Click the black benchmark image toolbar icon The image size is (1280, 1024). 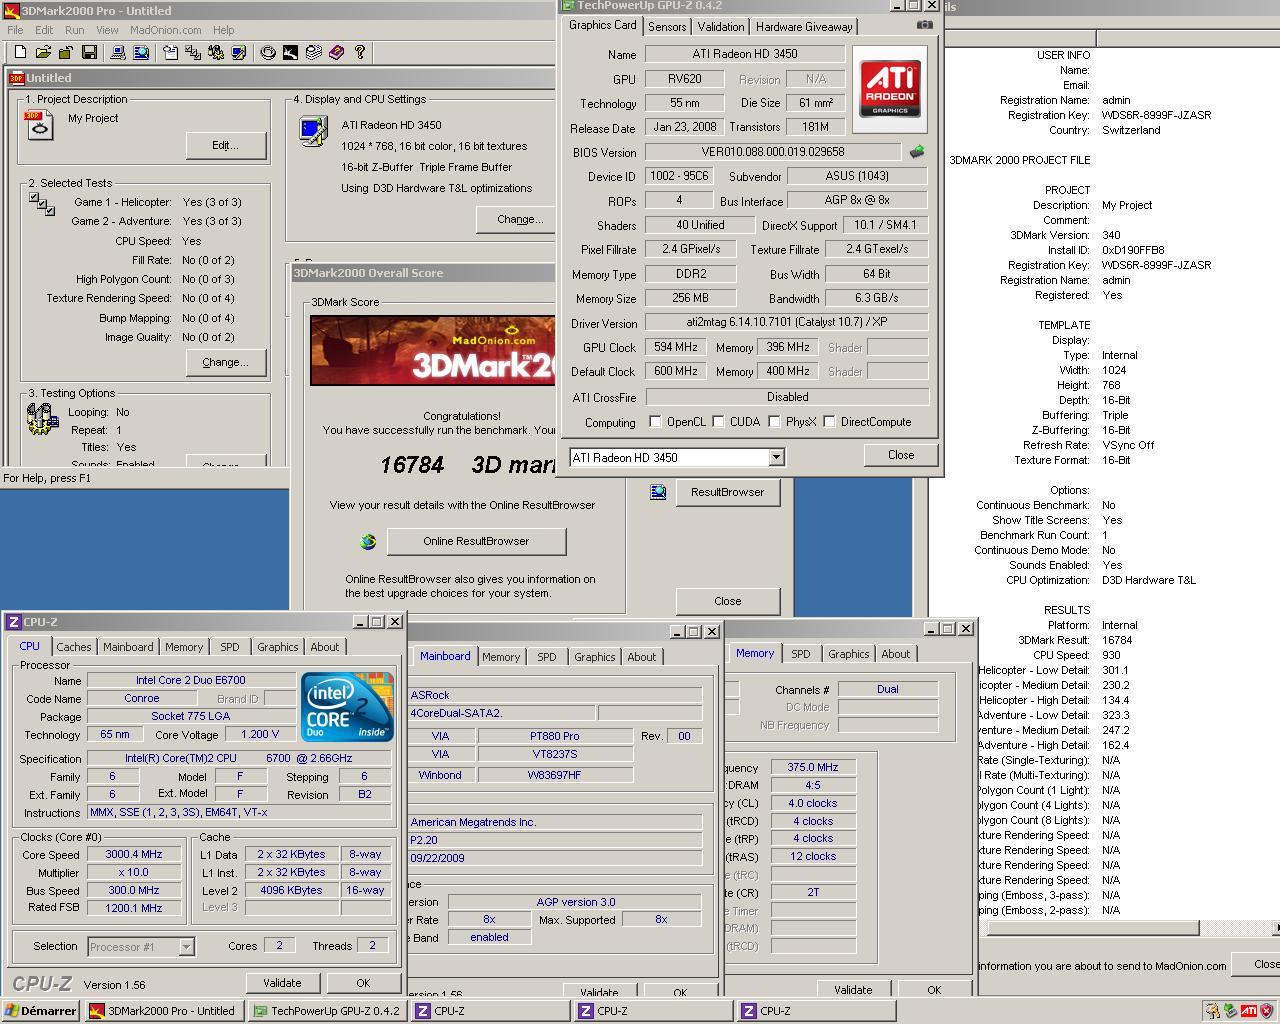(x=291, y=52)
